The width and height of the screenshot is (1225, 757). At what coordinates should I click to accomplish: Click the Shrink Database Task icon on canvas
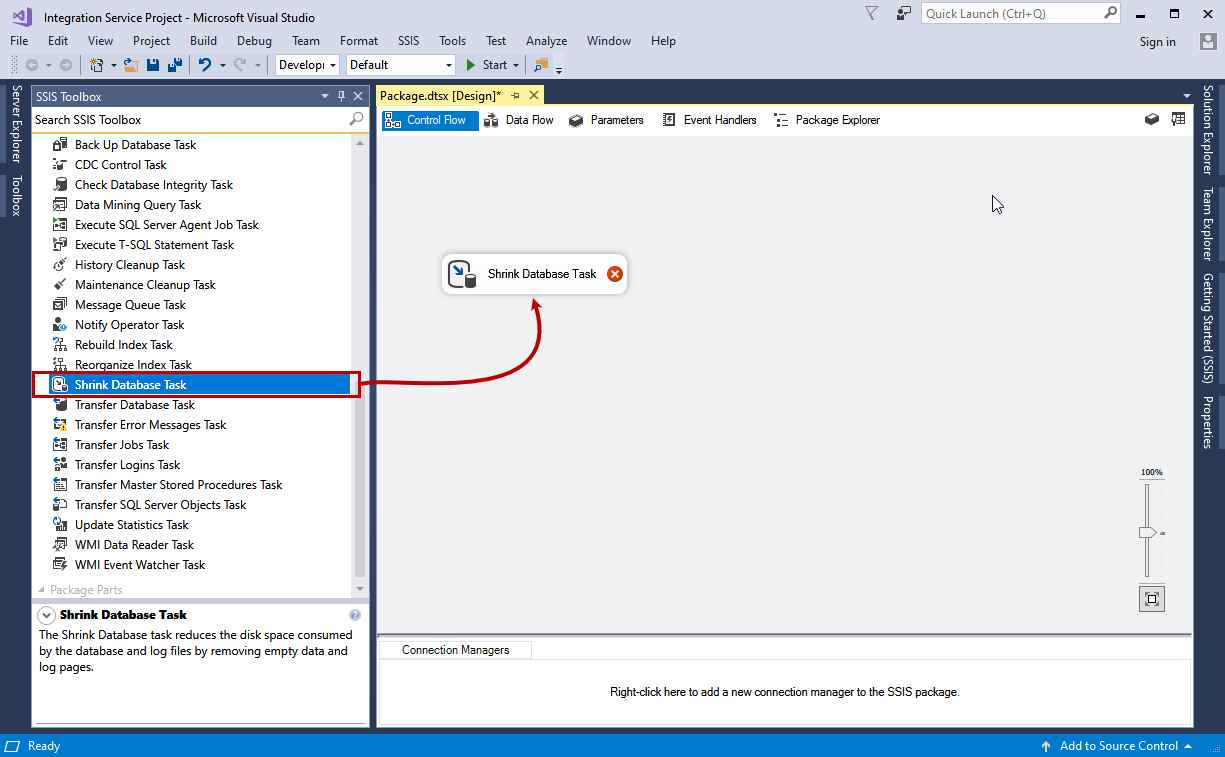pos(462,274)
